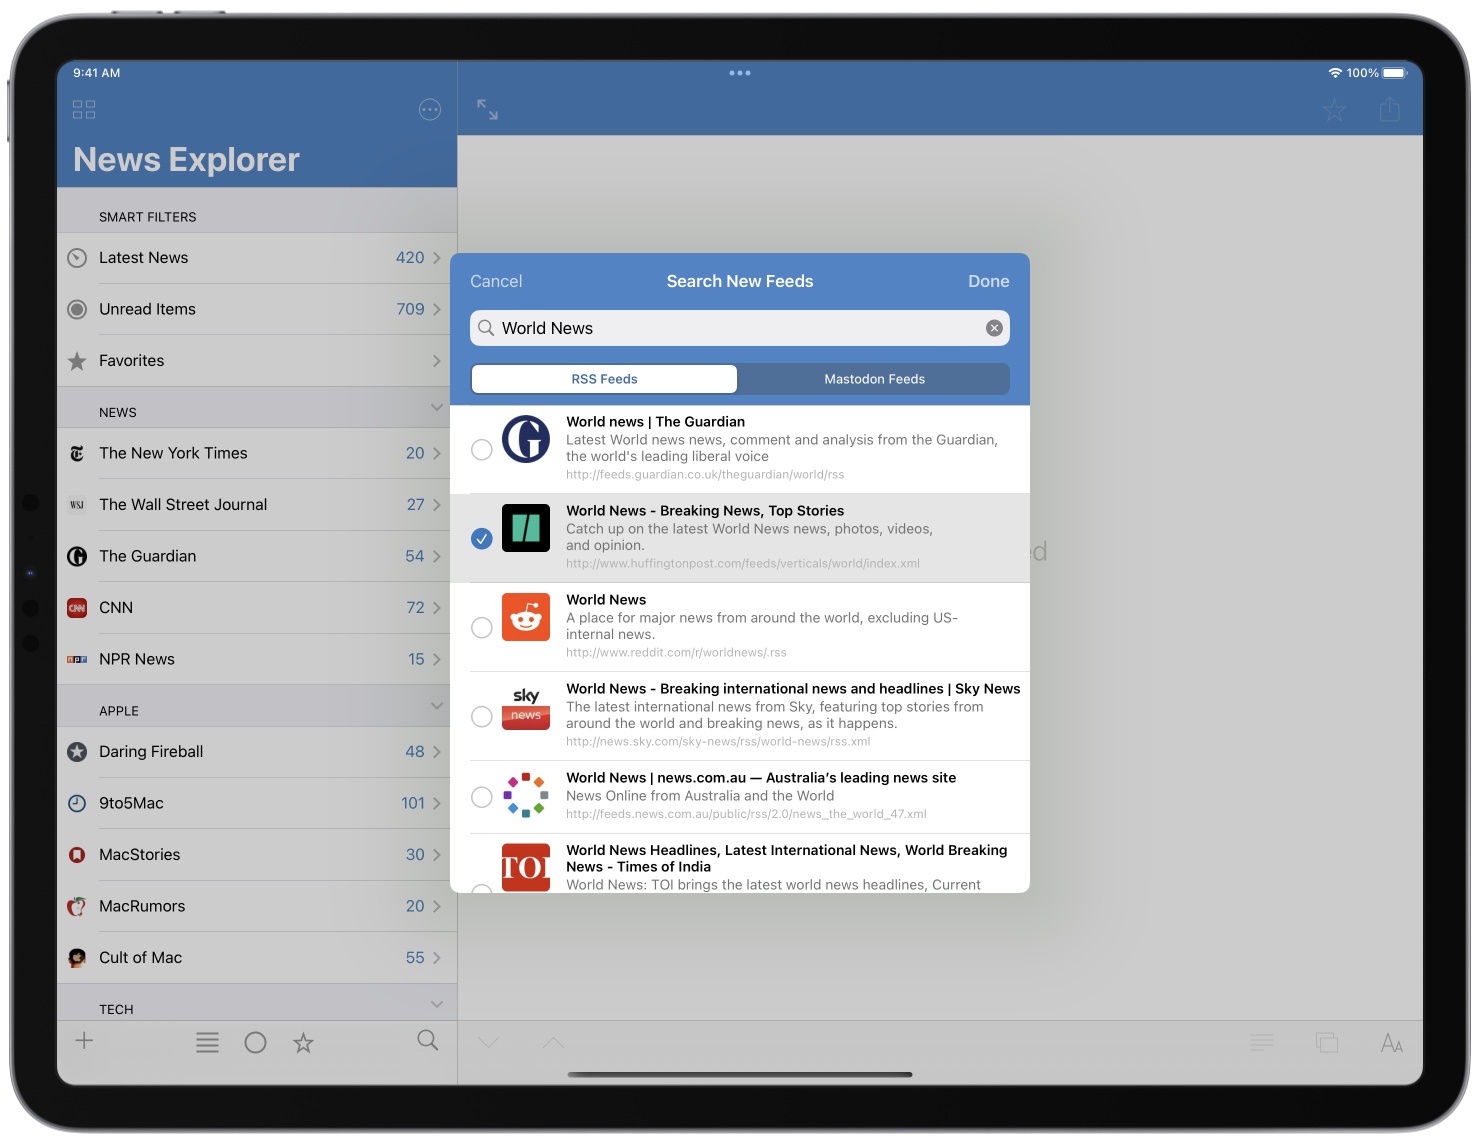
Task: Go to next article down arrow
Action: (x=488, y=1042)
